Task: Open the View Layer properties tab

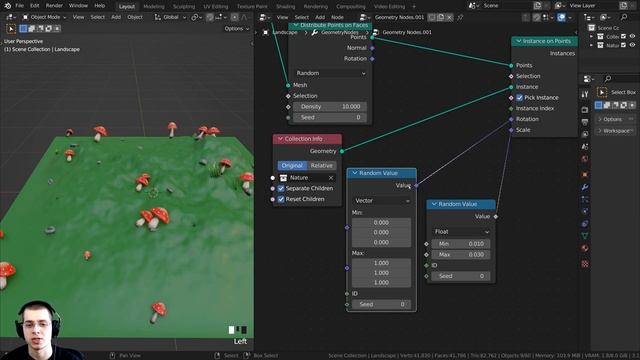Action: 584,134
